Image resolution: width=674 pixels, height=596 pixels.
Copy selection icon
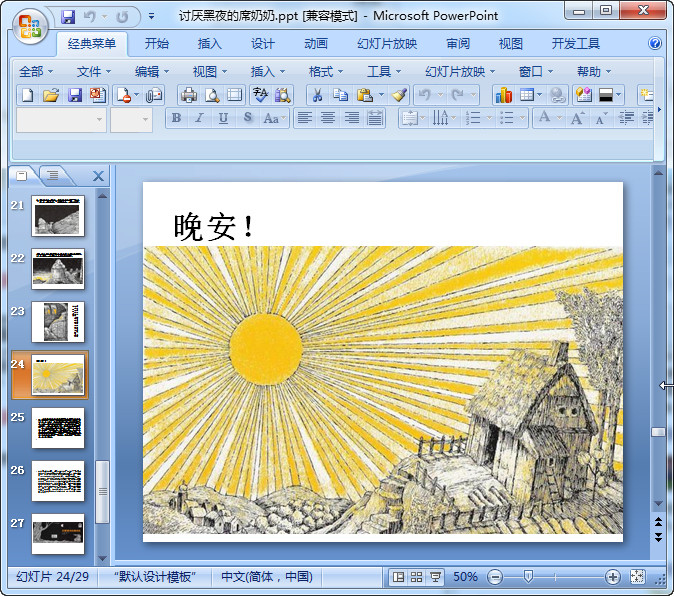click(x=340, y=95)
